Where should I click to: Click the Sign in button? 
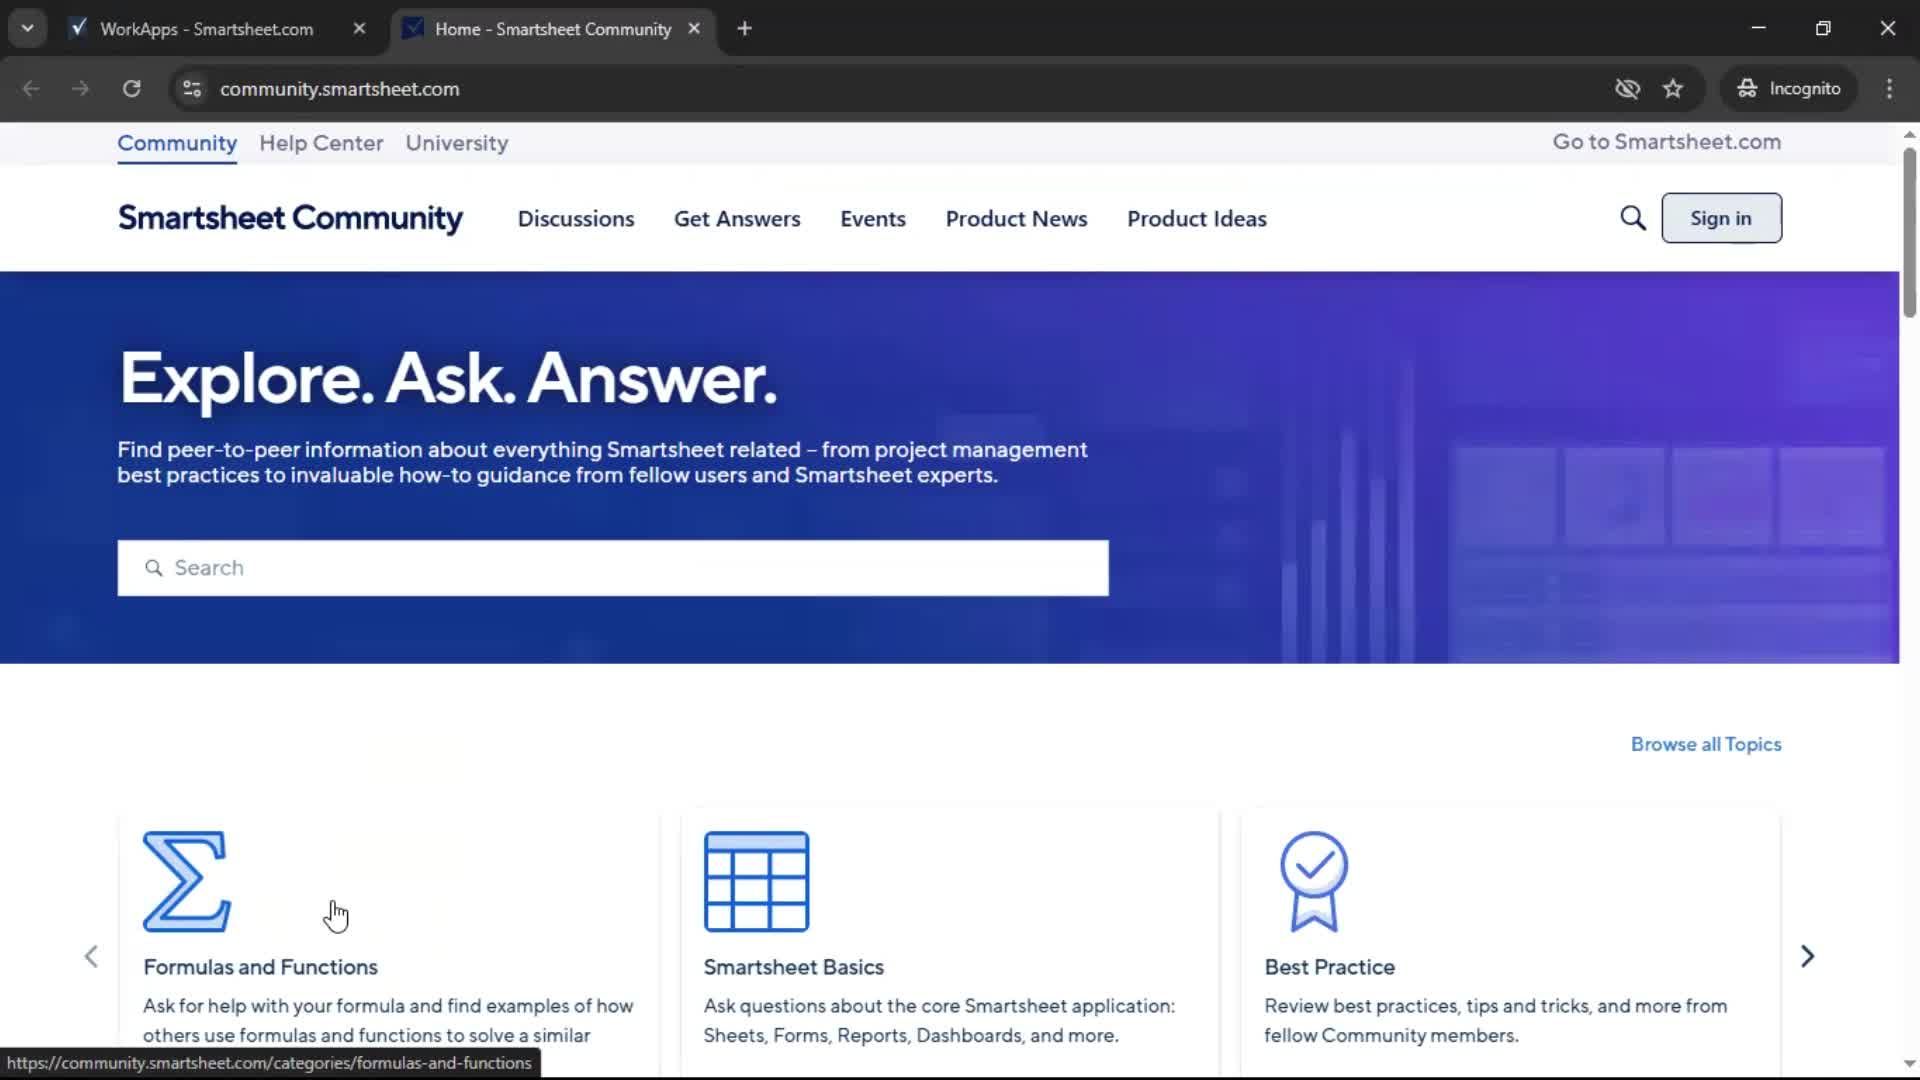pos(1721,218)
